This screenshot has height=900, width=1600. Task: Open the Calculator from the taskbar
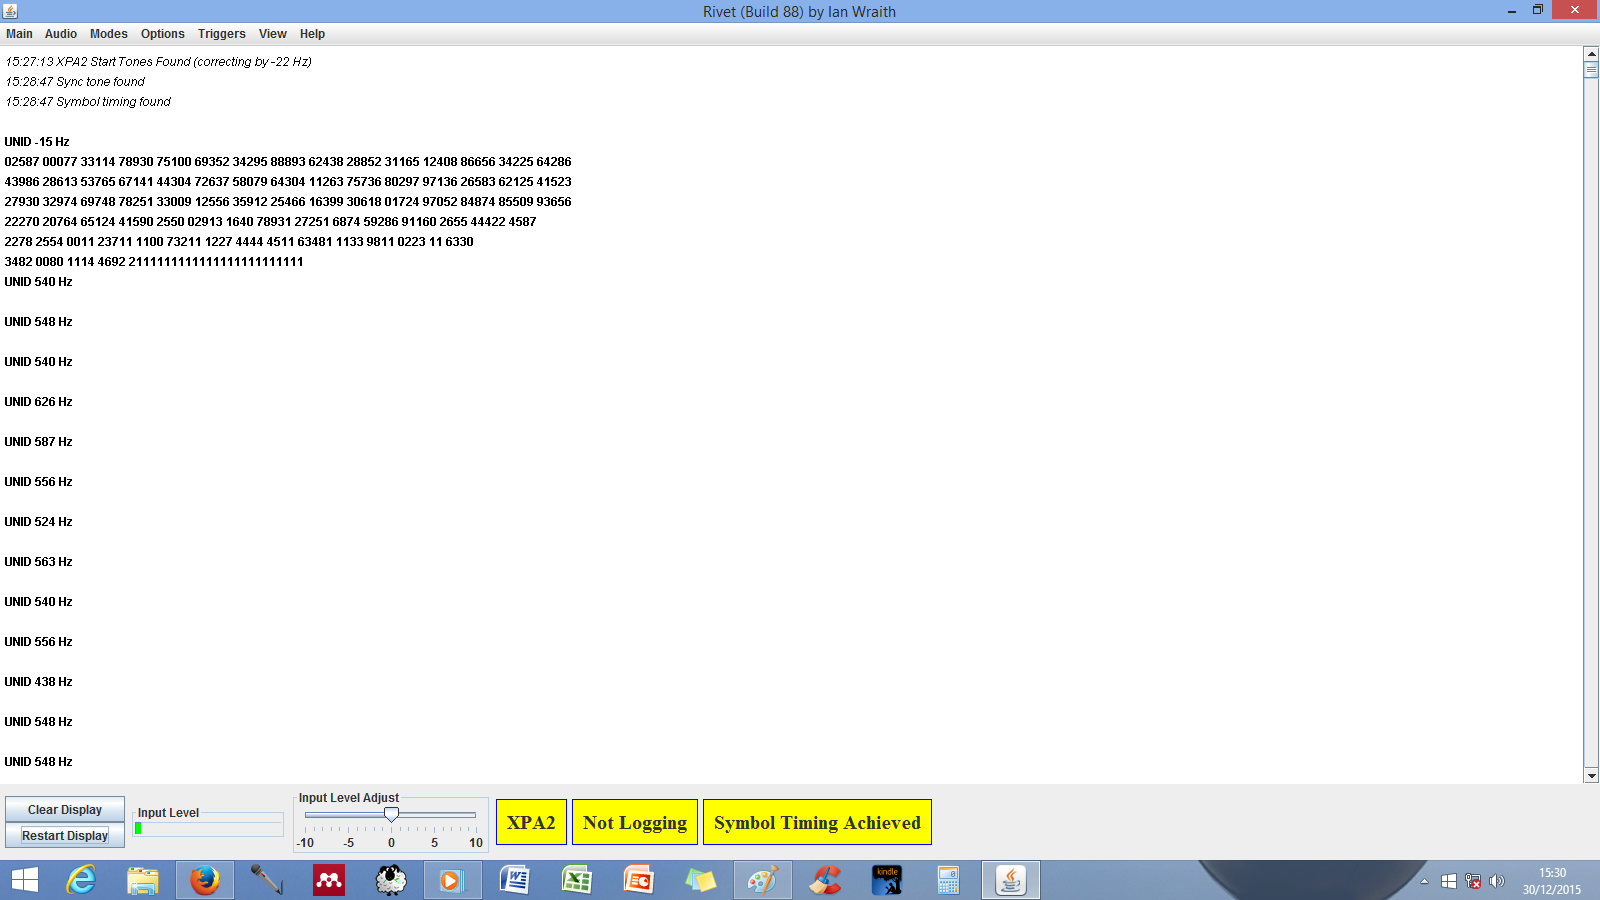pyautogui.click(x=948, y=880)
